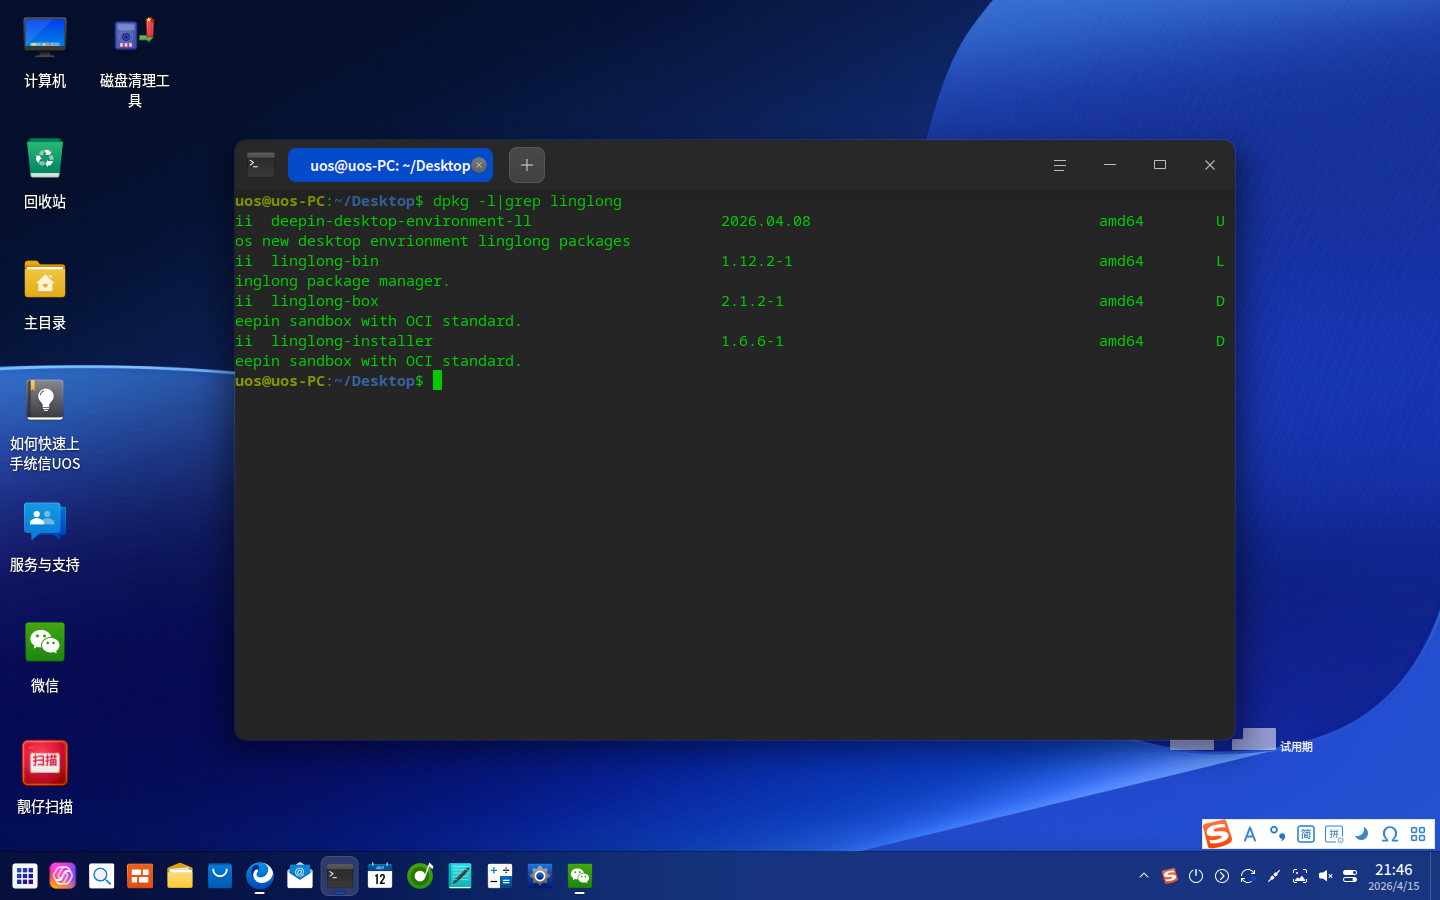This screenshot has width=1440, height=900.
Task: Click the terminal icon in the title bar
Action: pos(261,165)
